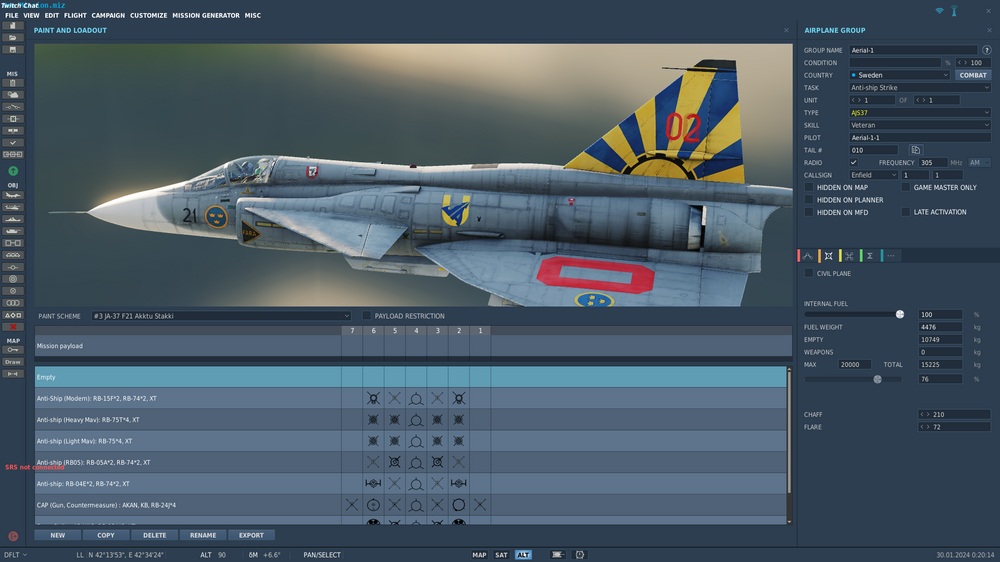Click the Group Name field Aerial-1

pos(913,50)
